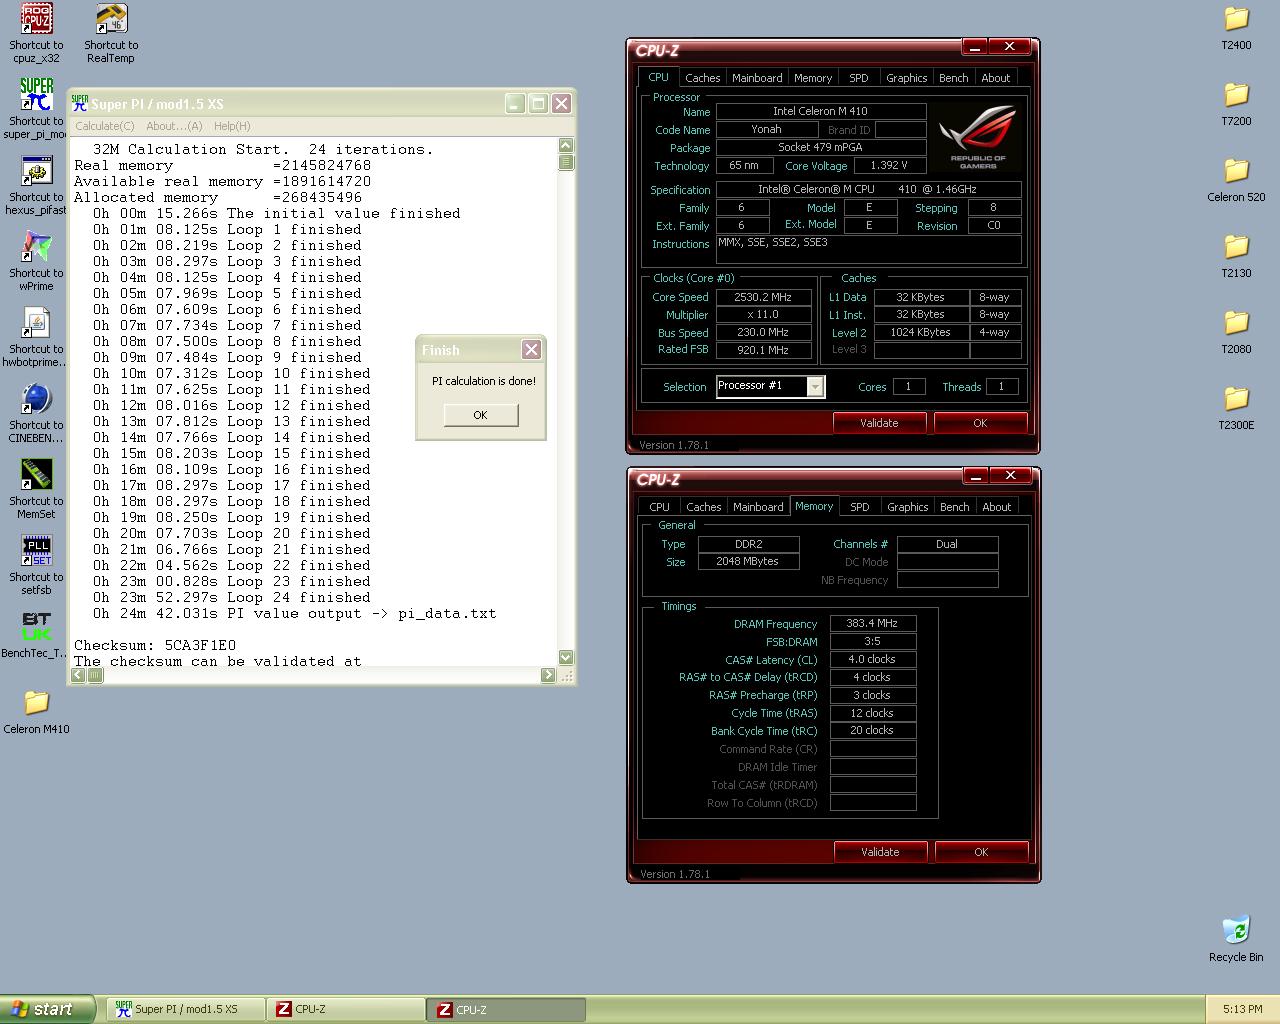The height and width of the screenshot is (1024, 1280).
Task: Switch to Caches tab in bottom CPU-Z window
Action: 703,507
